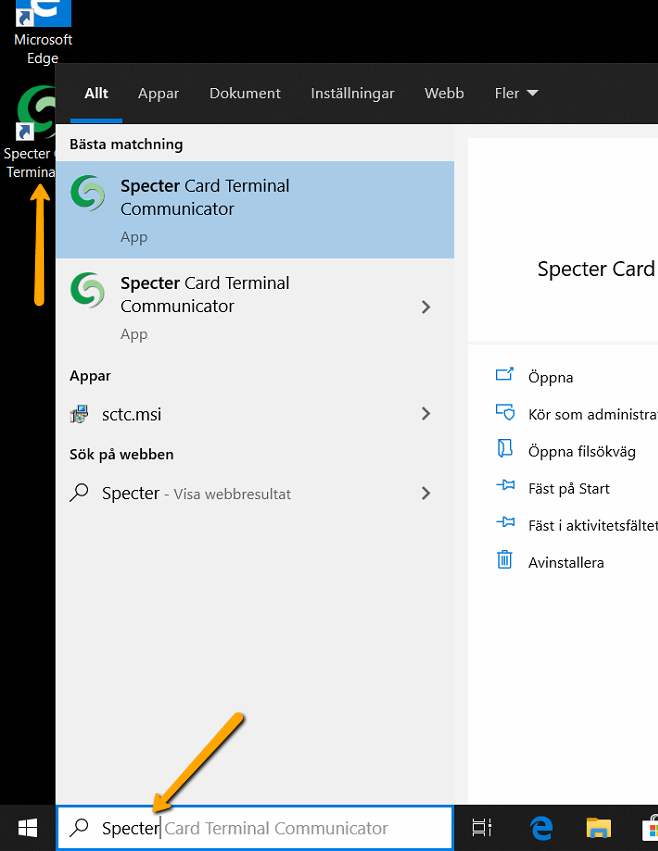Select Öppna filsökväg option

pos(581,451)
